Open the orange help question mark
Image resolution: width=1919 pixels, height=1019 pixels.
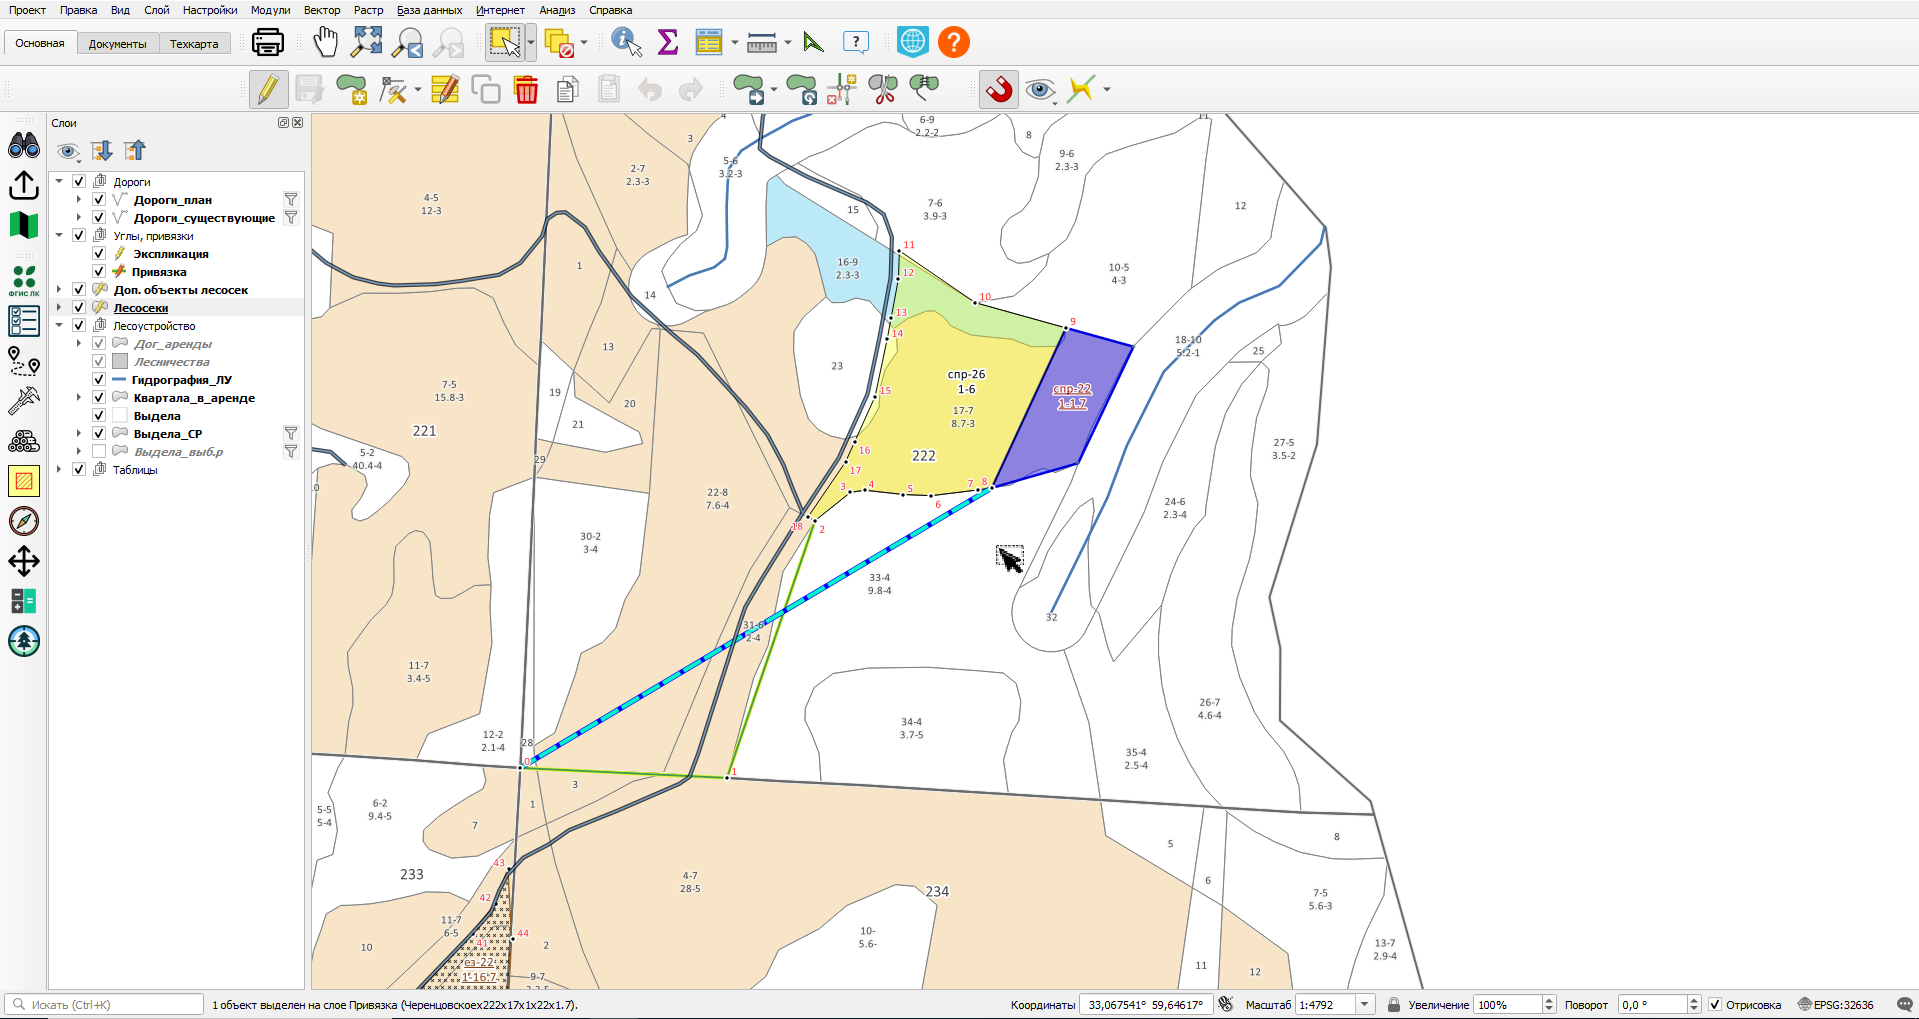[954, 42]
